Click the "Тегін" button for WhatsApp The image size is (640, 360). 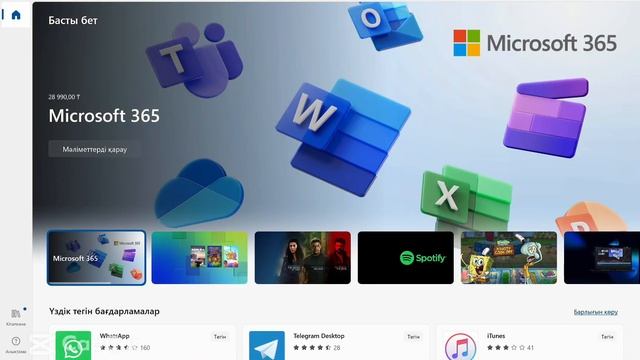point(220,337)
